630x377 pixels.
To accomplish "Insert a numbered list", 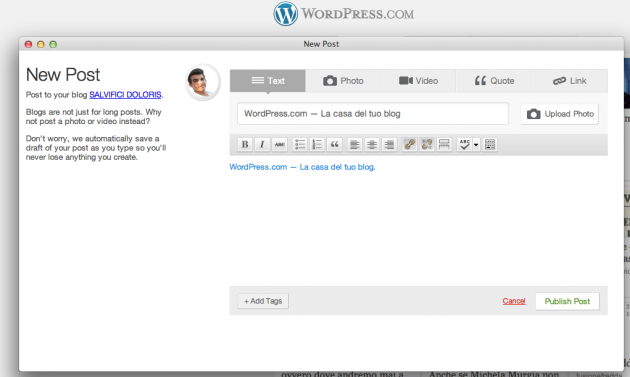I will coord(317,144).
